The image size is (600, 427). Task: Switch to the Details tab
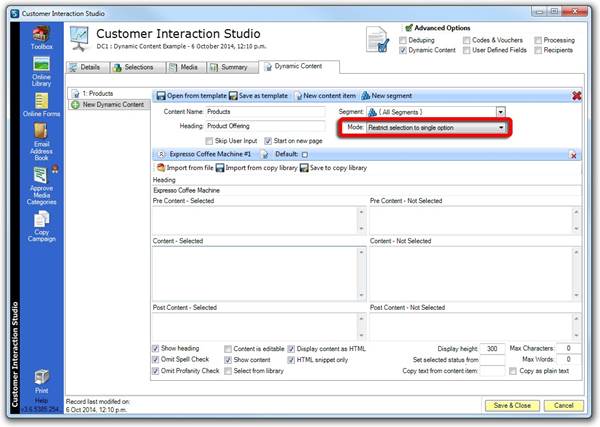(88, 67)
